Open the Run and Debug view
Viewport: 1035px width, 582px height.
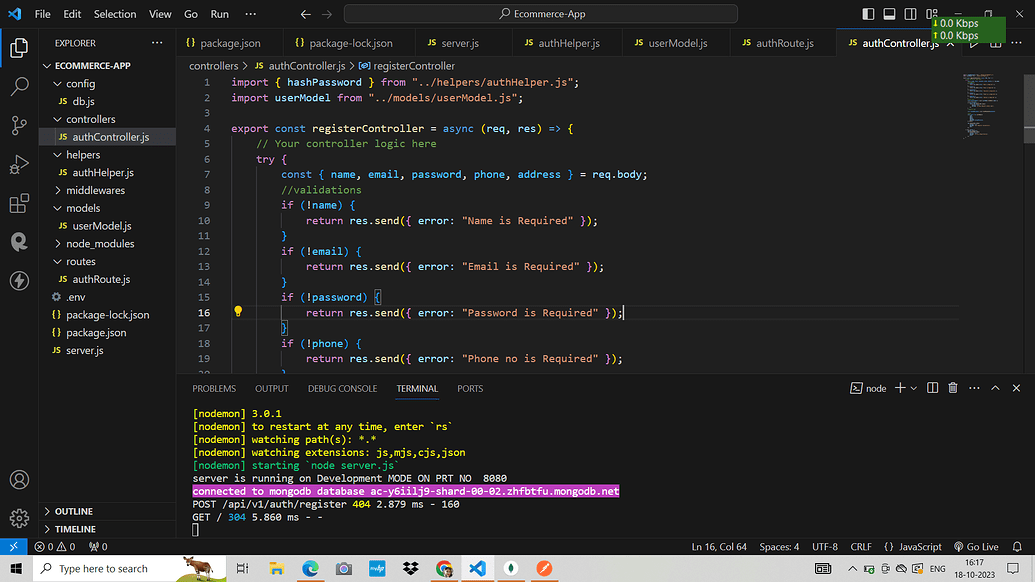19,165
